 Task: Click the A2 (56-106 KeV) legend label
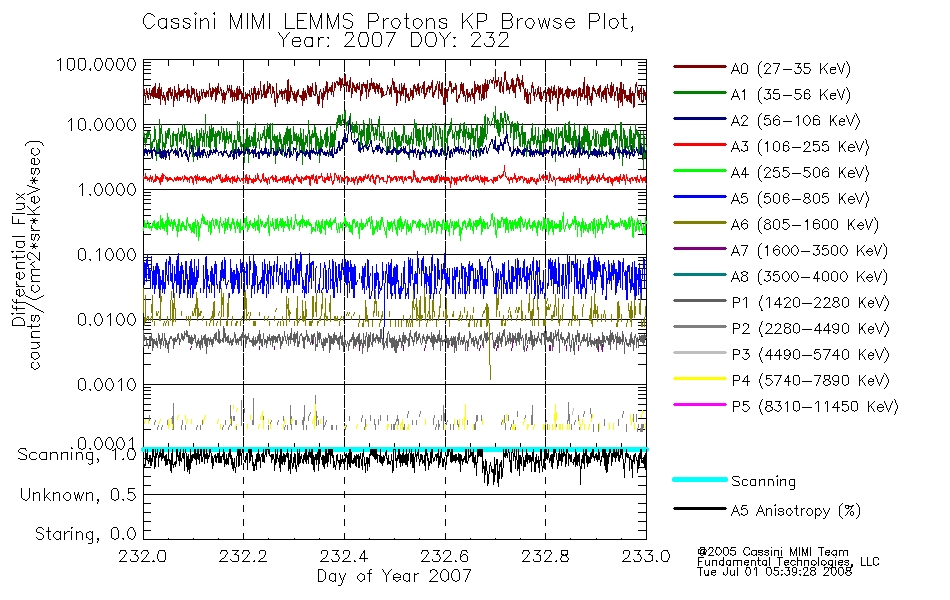[796, 121]
